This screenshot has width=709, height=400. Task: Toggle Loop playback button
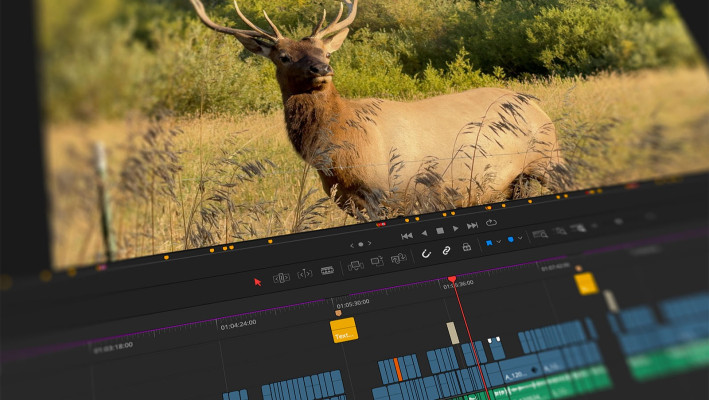[x=492, y=222]
